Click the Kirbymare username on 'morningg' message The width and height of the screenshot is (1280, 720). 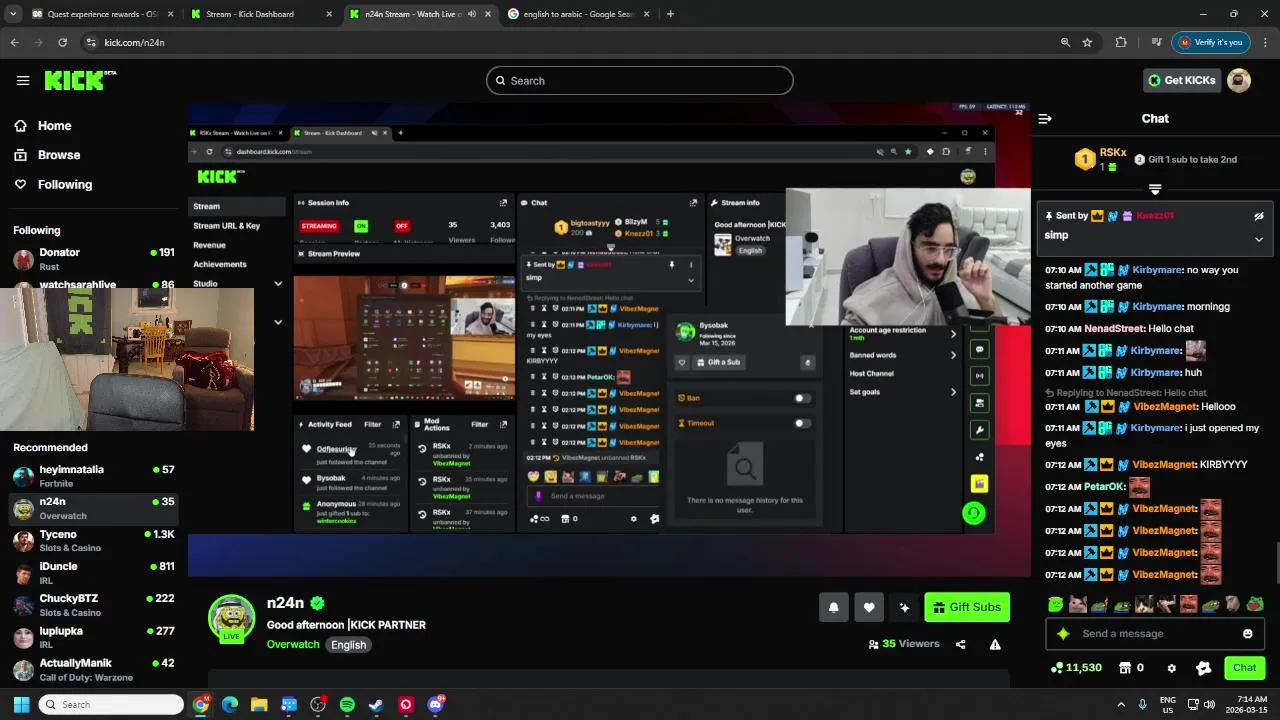(x=1157, y=307)
